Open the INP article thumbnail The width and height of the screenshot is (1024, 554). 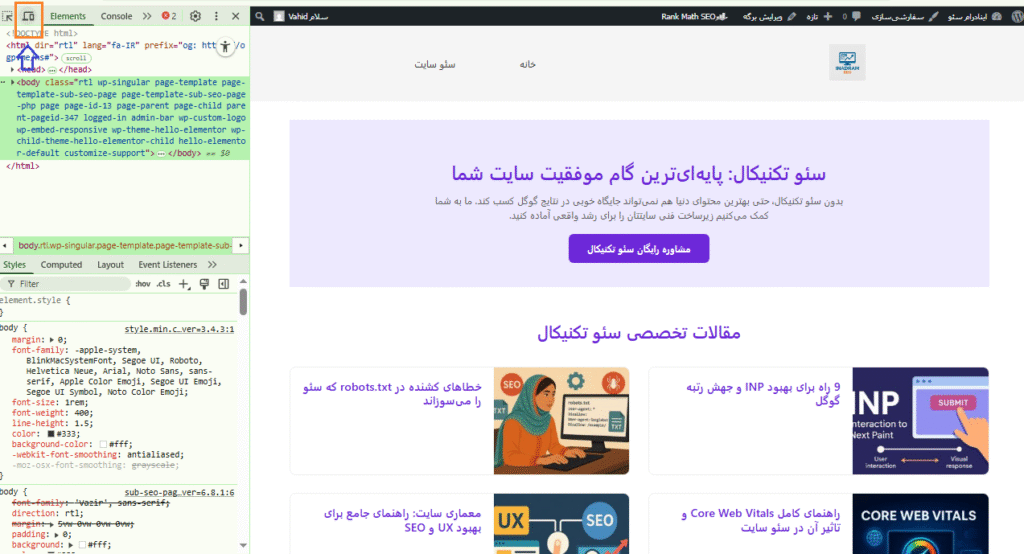coord(920,421)
